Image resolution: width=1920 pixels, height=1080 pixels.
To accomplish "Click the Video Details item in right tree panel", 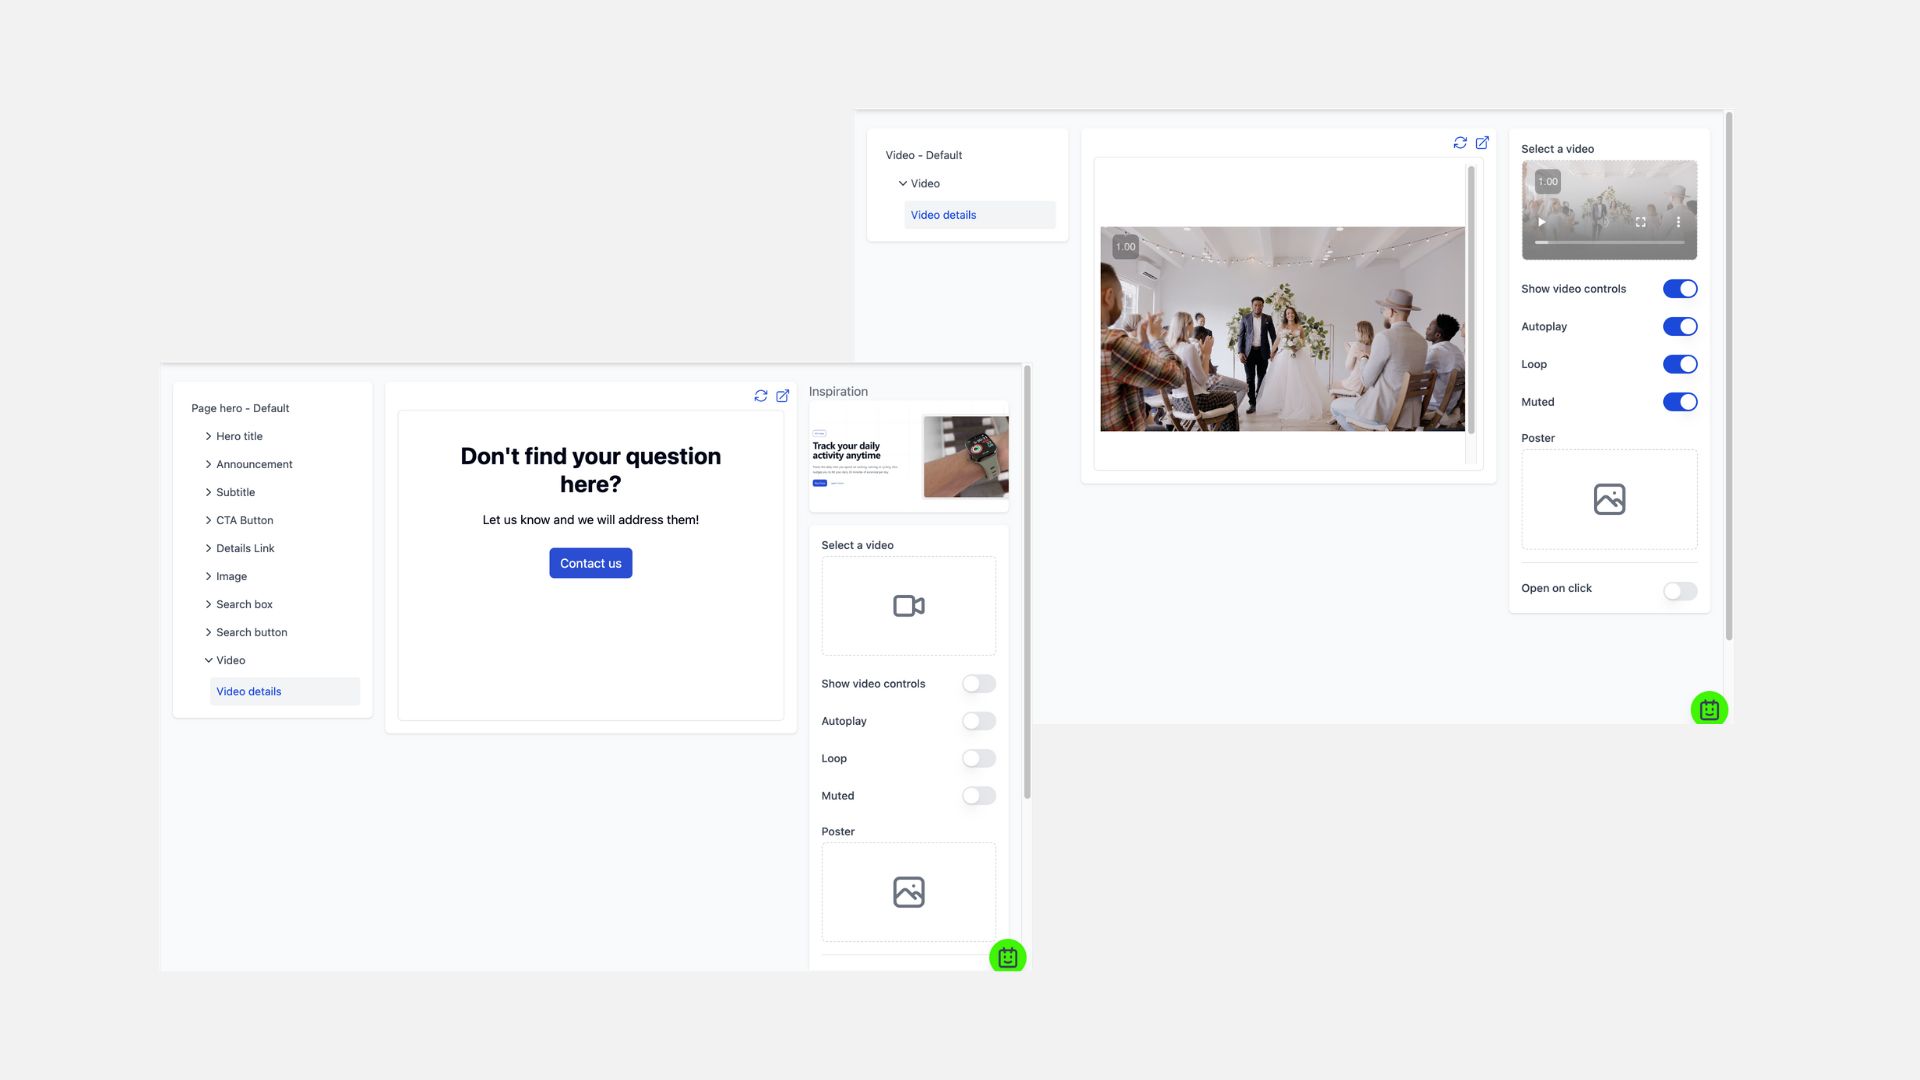I will pyautogui.click(x=943, y=215).
